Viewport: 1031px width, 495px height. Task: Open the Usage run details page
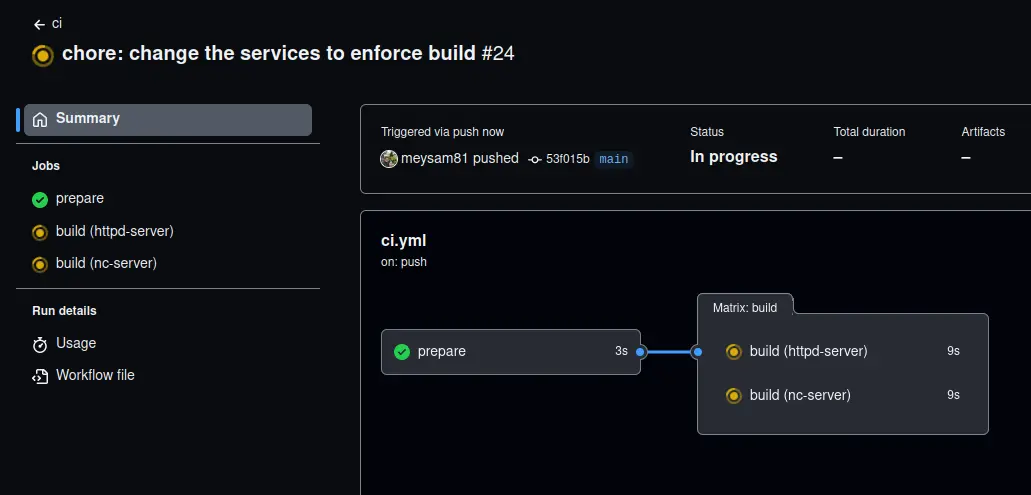click(x=76, y=344)
